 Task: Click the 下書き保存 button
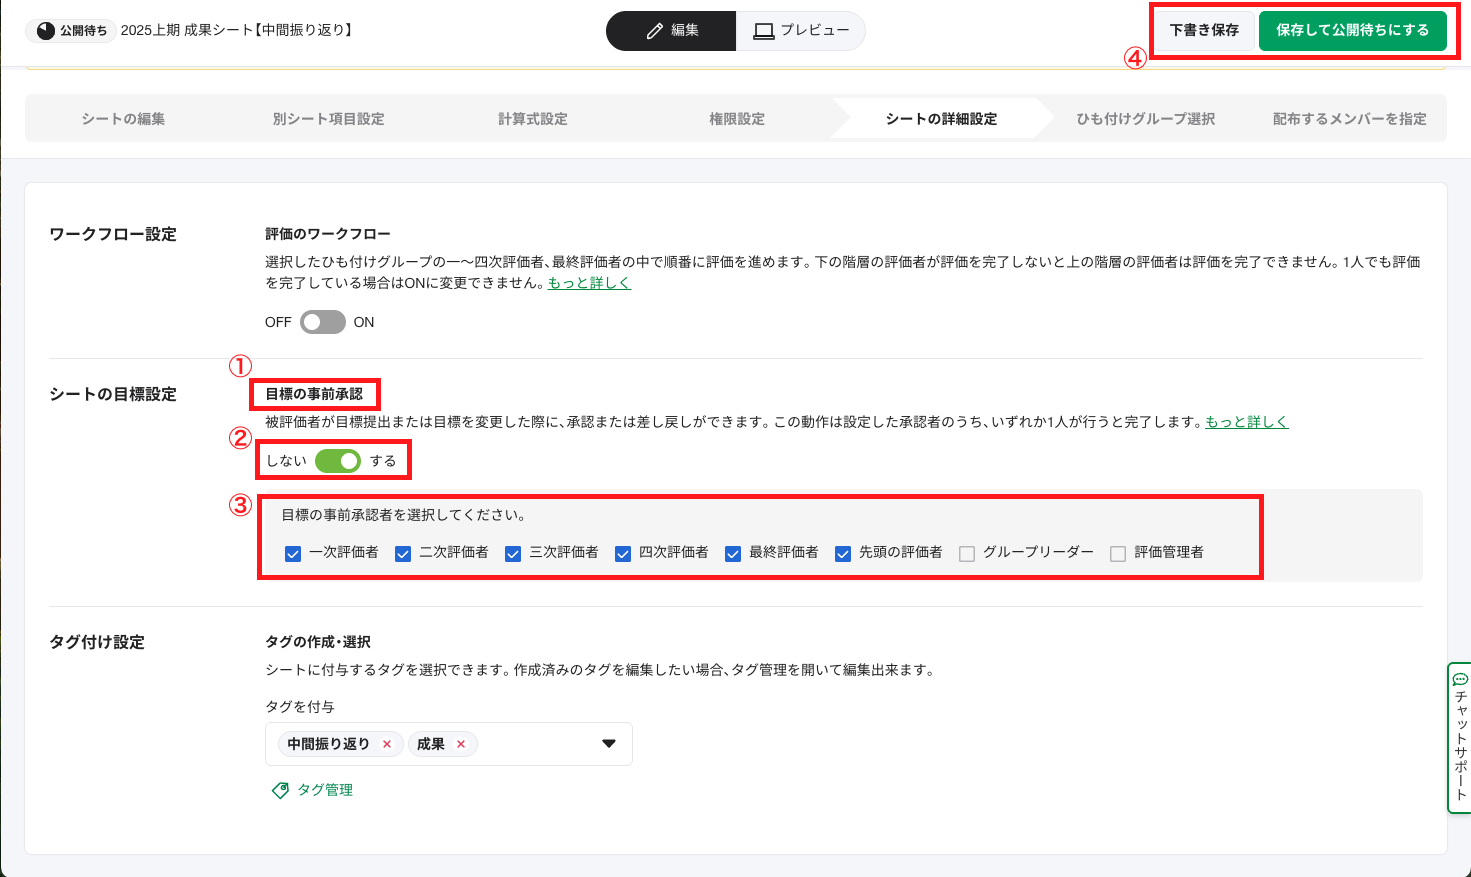click(1202, 31)
